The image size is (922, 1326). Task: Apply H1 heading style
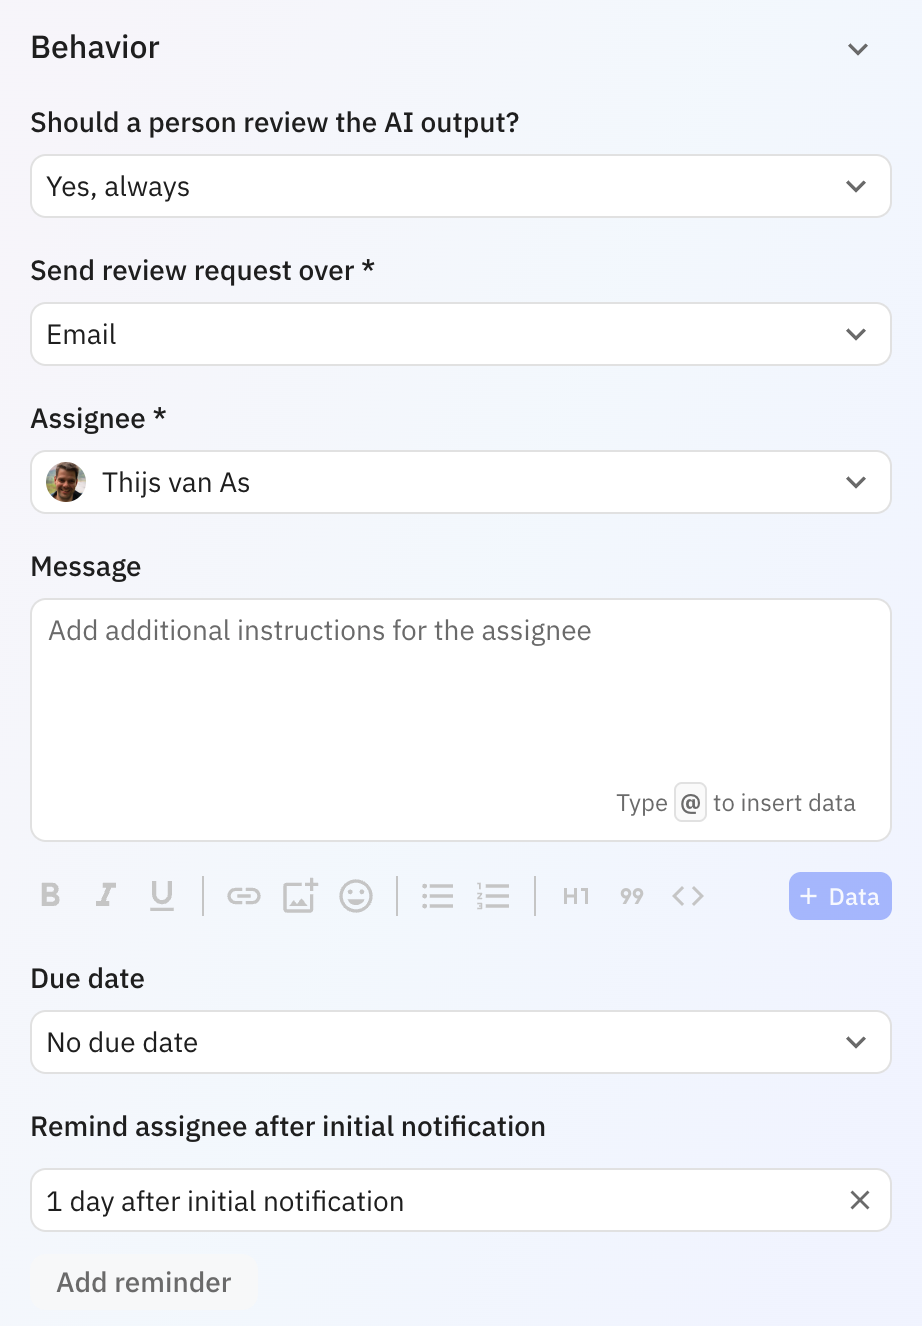pos(576,896)
